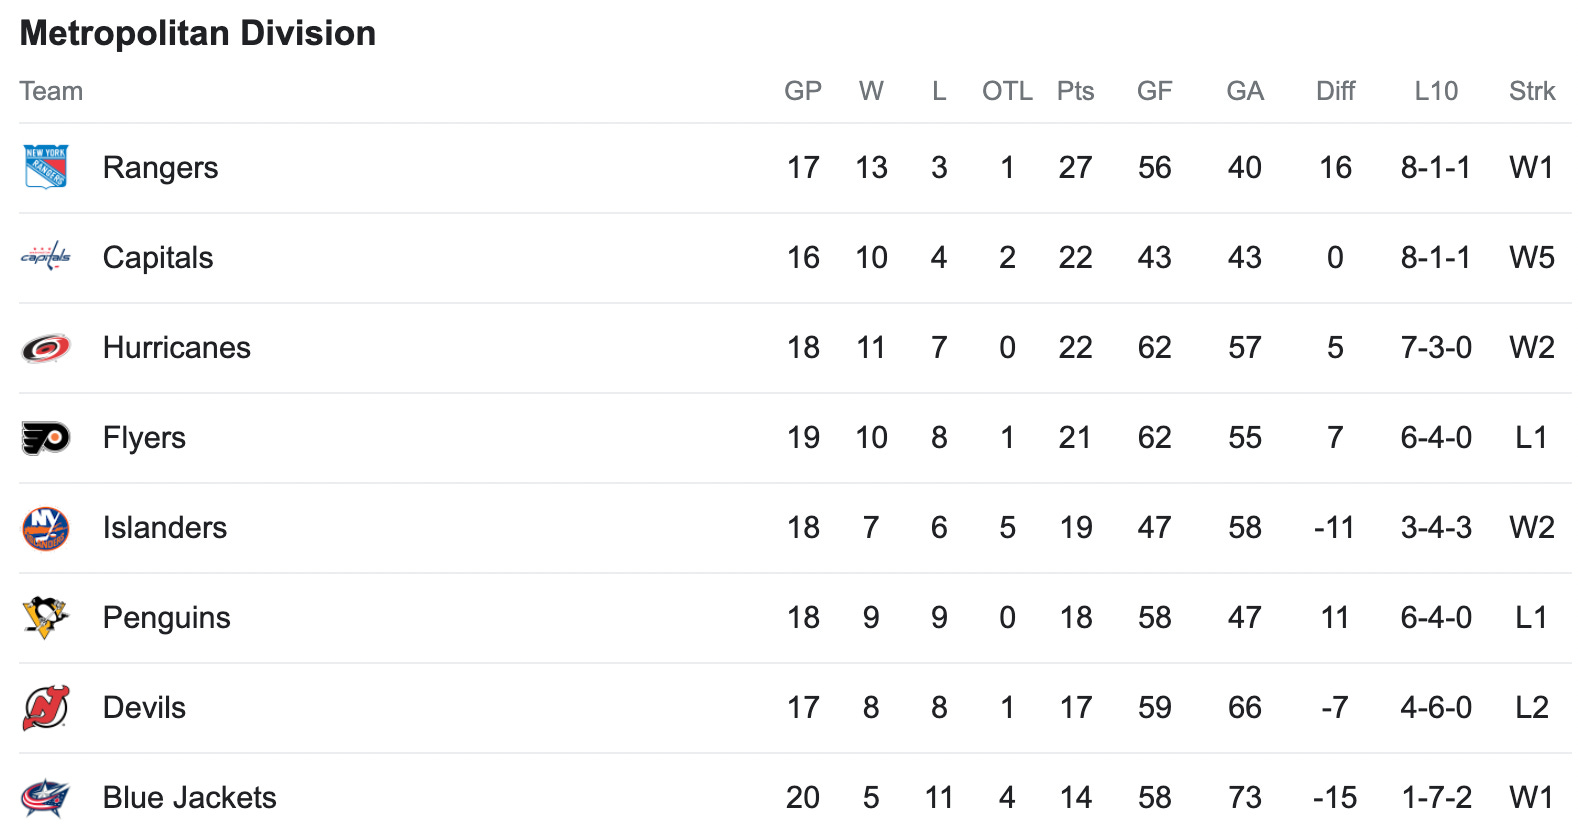The height and width of the screenshot is (840, 1578).
Task: Click the OTL column header
Action: [1007, 91]
